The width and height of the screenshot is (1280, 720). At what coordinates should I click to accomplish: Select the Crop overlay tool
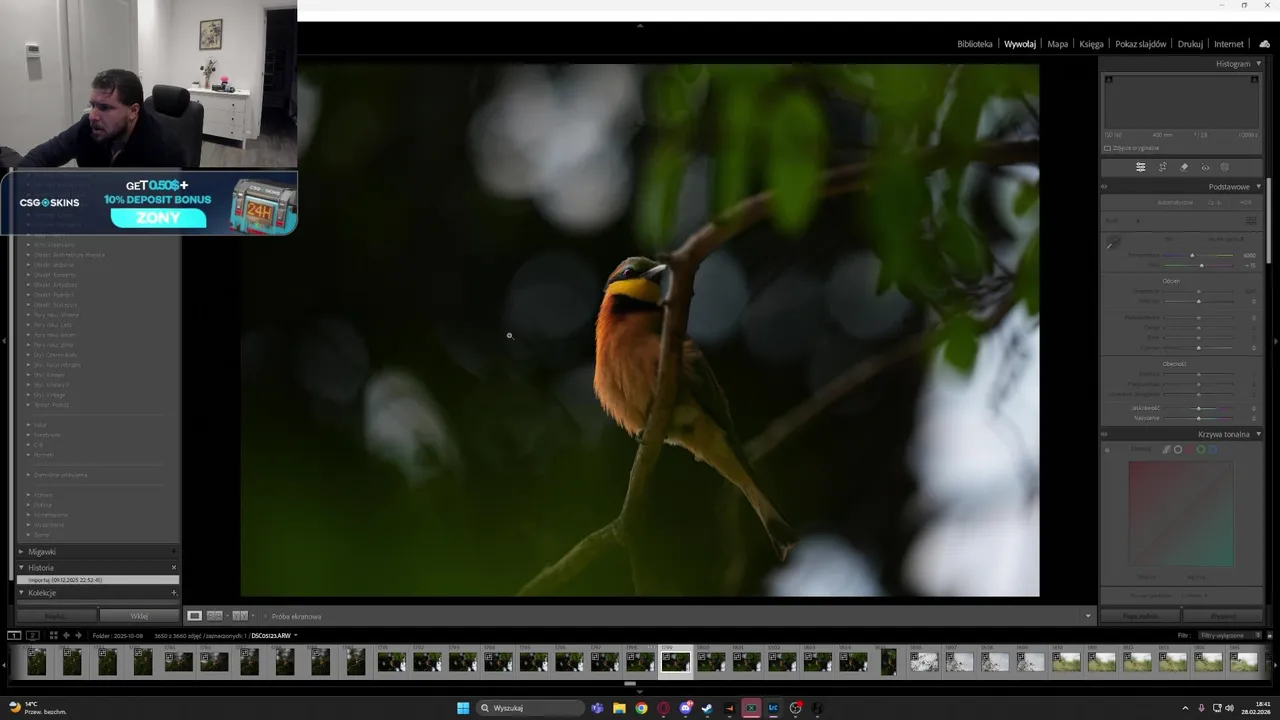(1163, 167)
